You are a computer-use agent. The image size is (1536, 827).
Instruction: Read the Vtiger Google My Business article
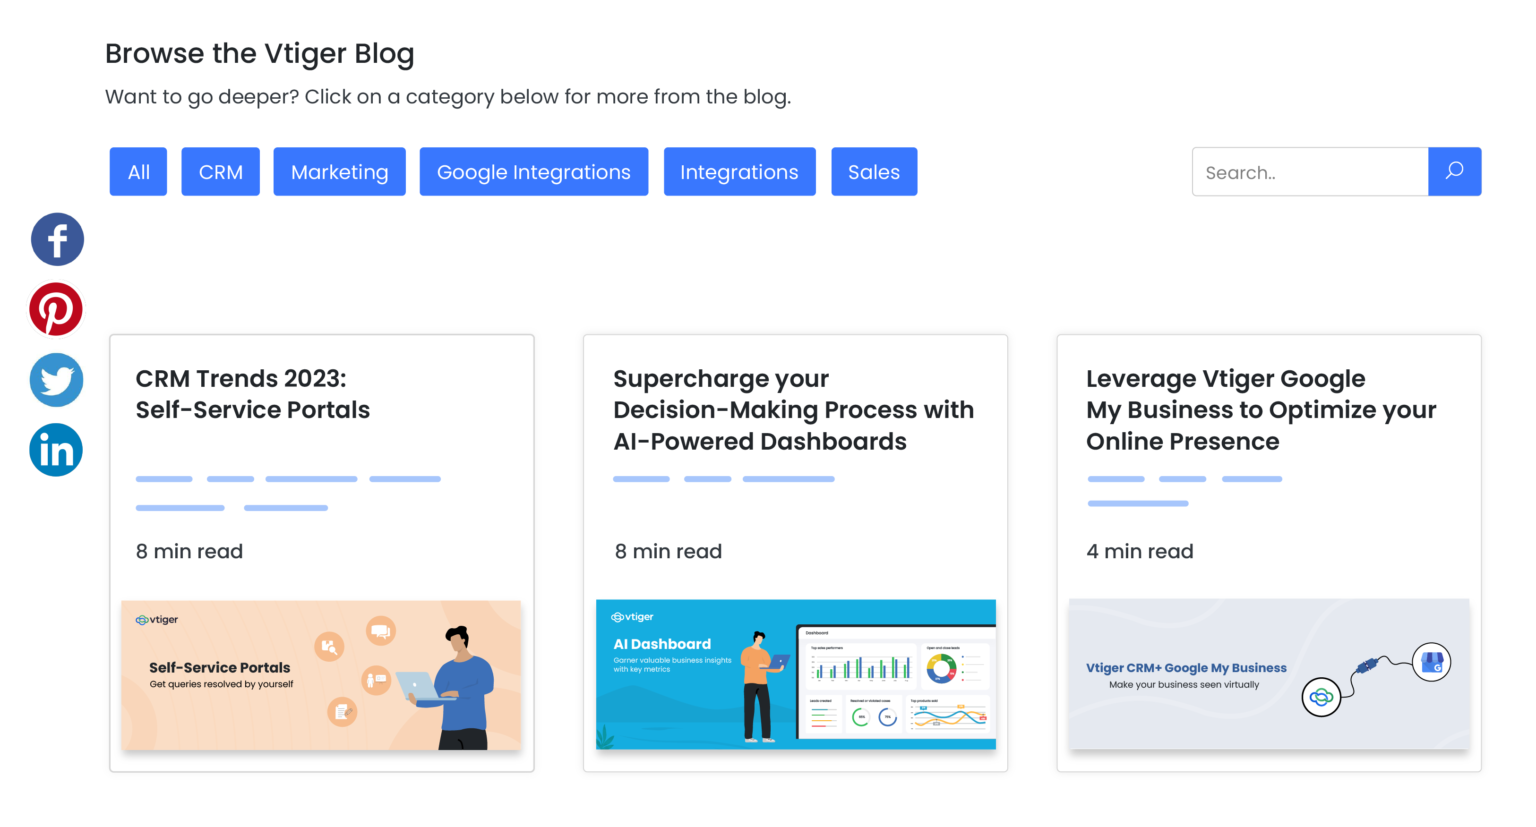(1261, 409)
